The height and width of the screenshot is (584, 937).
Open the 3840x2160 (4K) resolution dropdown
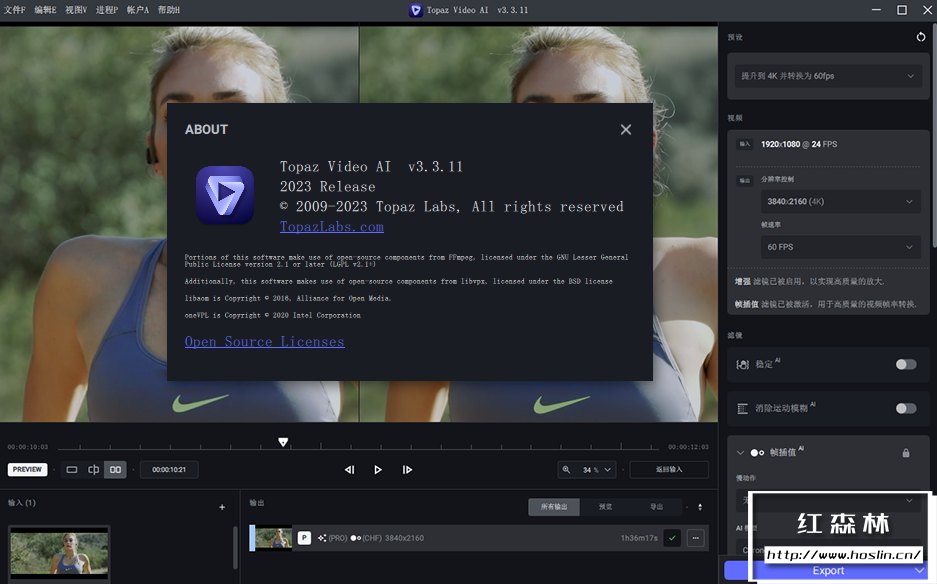[840, 201]
